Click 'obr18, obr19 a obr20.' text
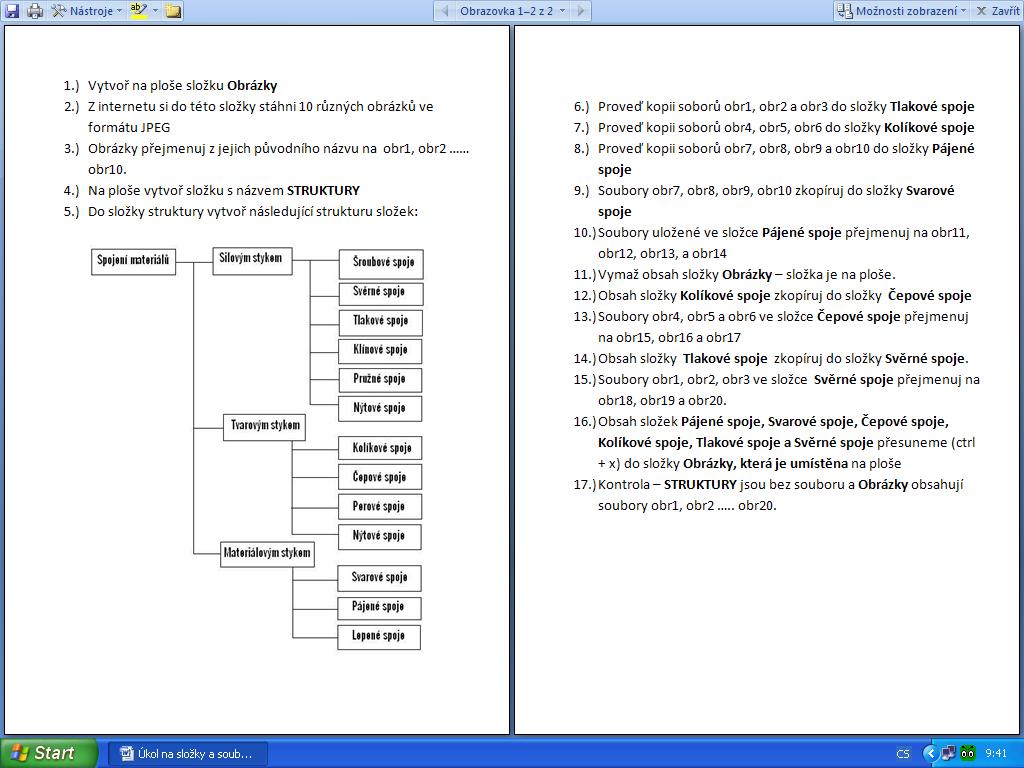 (x=662, y=400)
